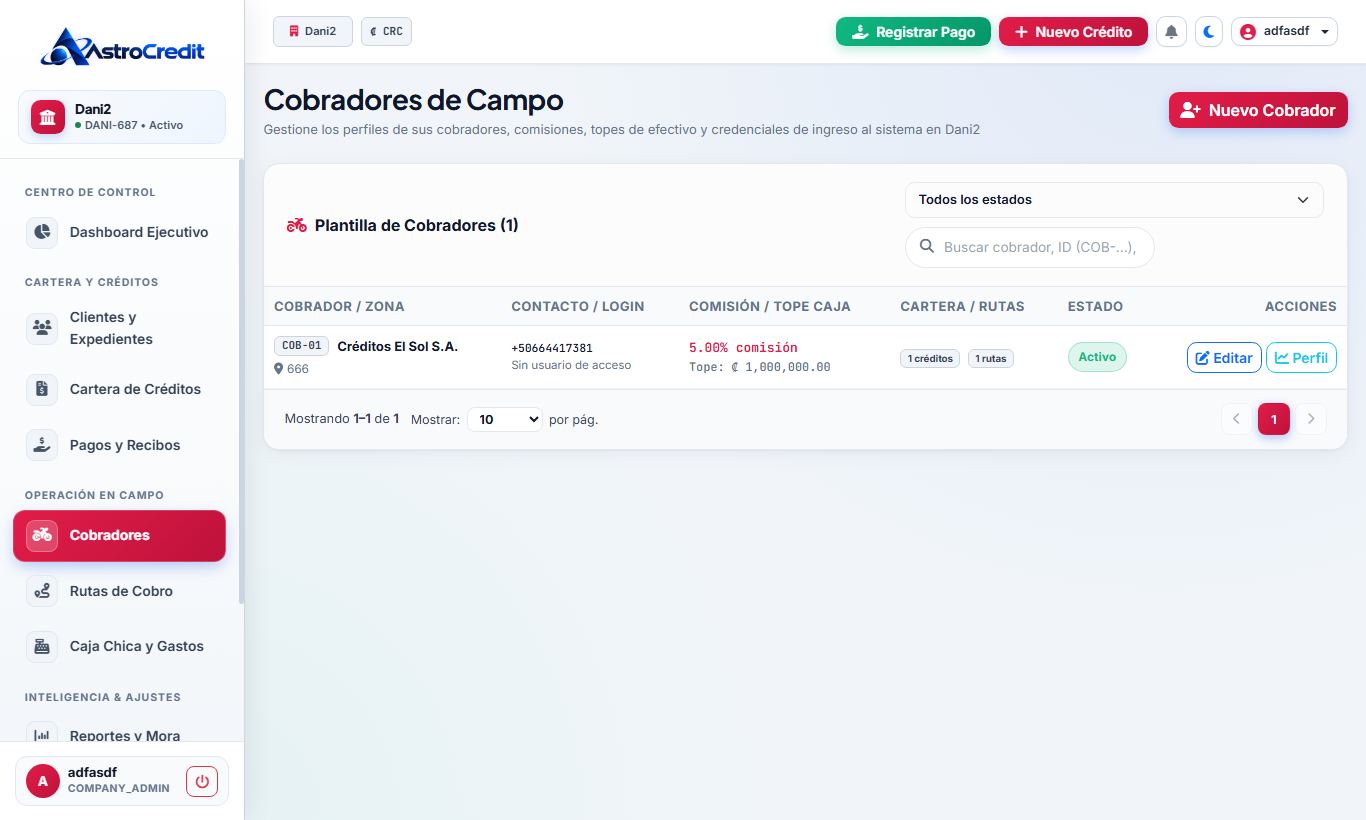Open the Todos los estados filter dropdown
Viewport: 1366px width, 820px height.
[1114, 200]
